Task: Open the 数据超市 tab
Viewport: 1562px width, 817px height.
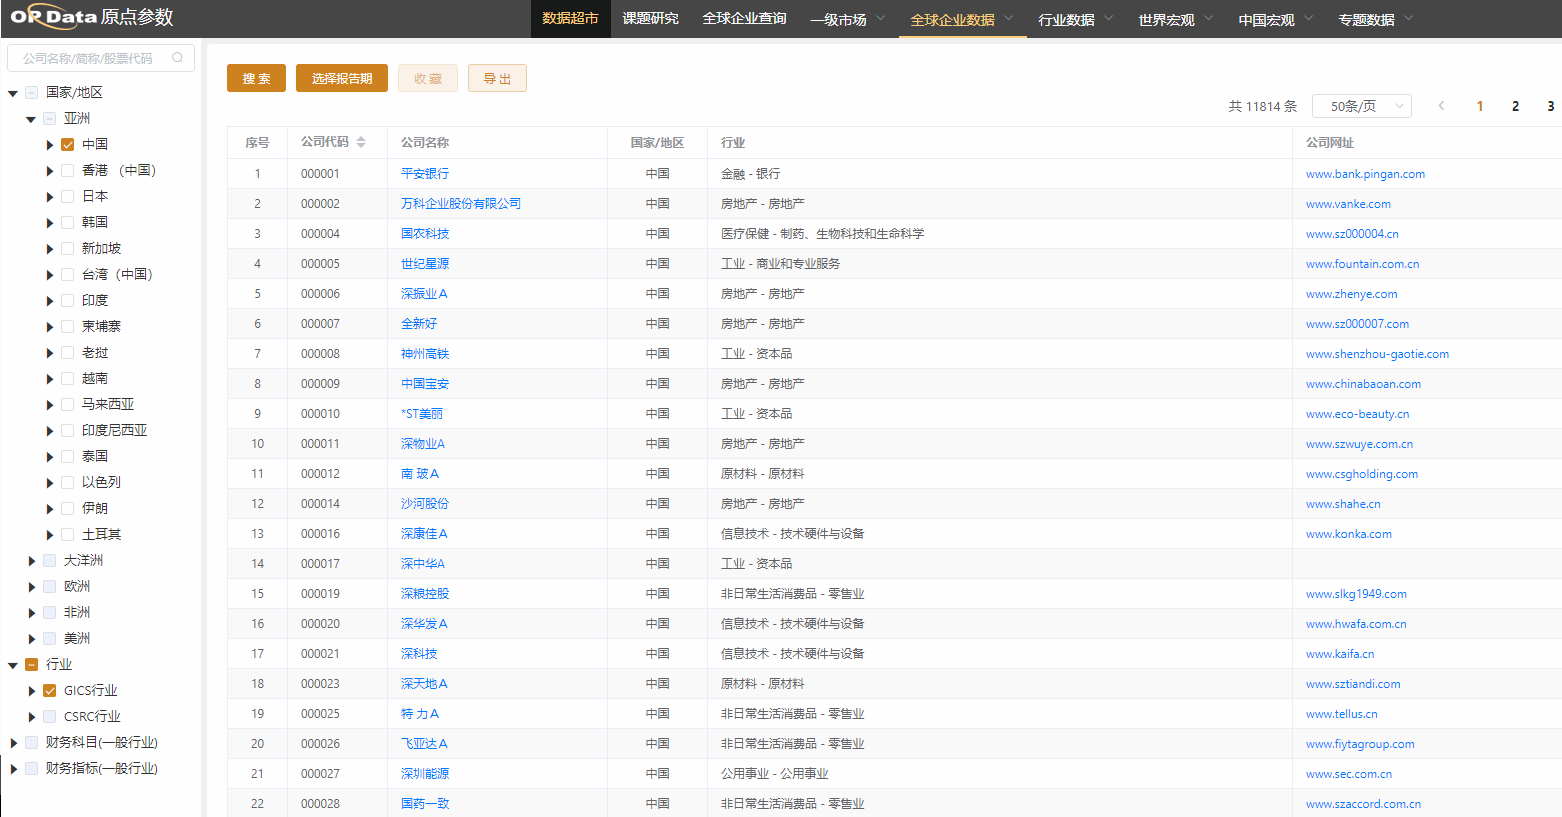Action: pyautogui.click(x=570, y=19)
